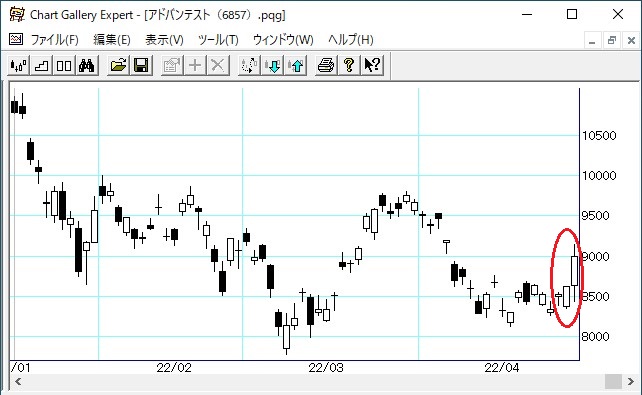The image size is (642, 395).
Task: Activate the context help arrow-question icon
Action: click(372, 65)
